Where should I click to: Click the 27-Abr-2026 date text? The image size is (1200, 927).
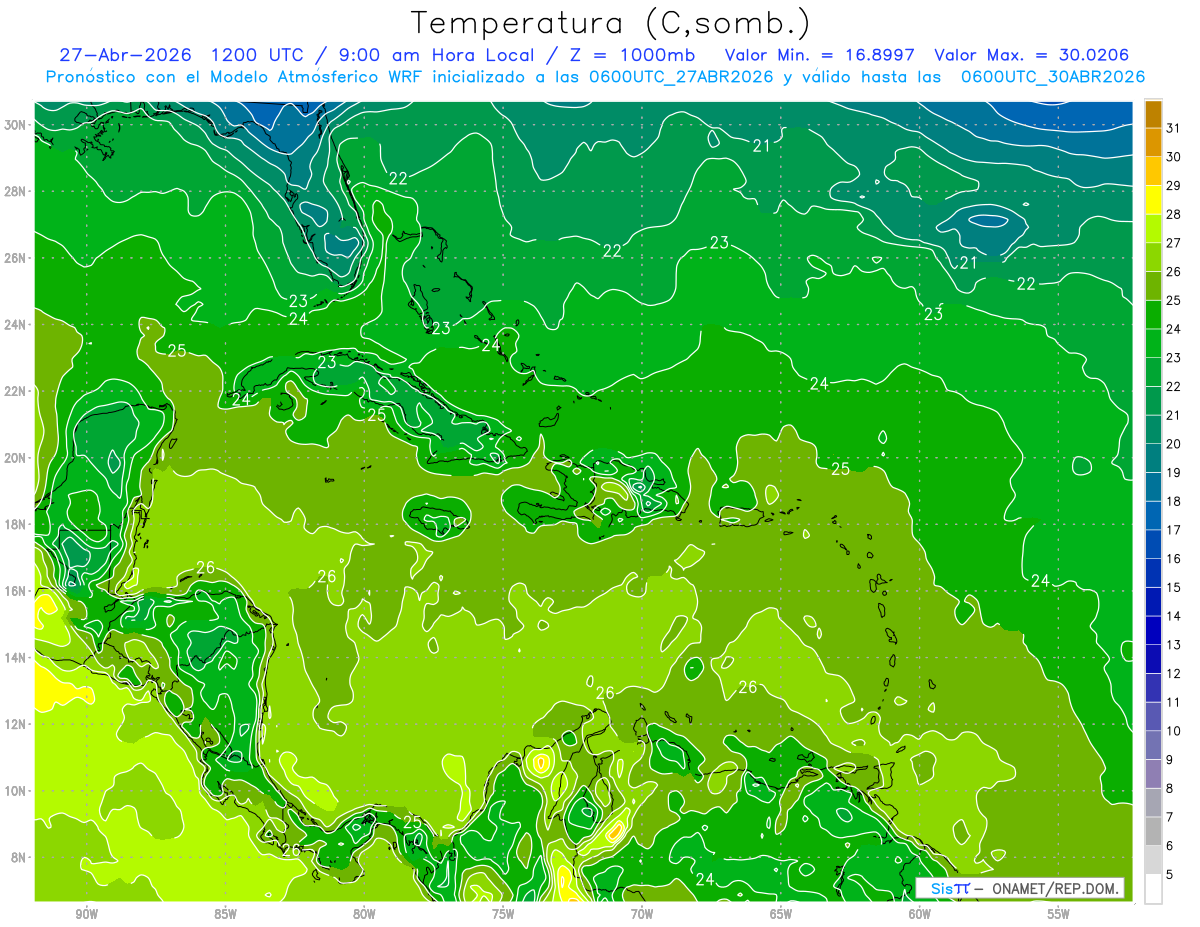coord(125,55)
